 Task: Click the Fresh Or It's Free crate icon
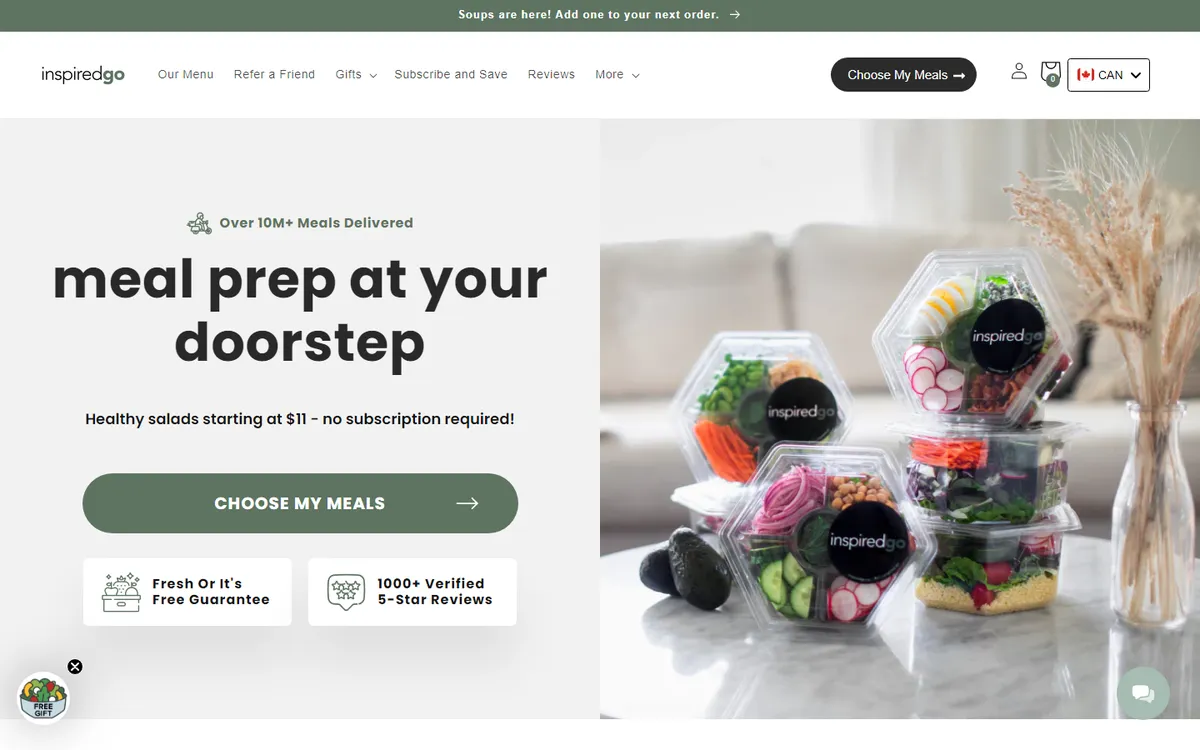tap(122, 592)
